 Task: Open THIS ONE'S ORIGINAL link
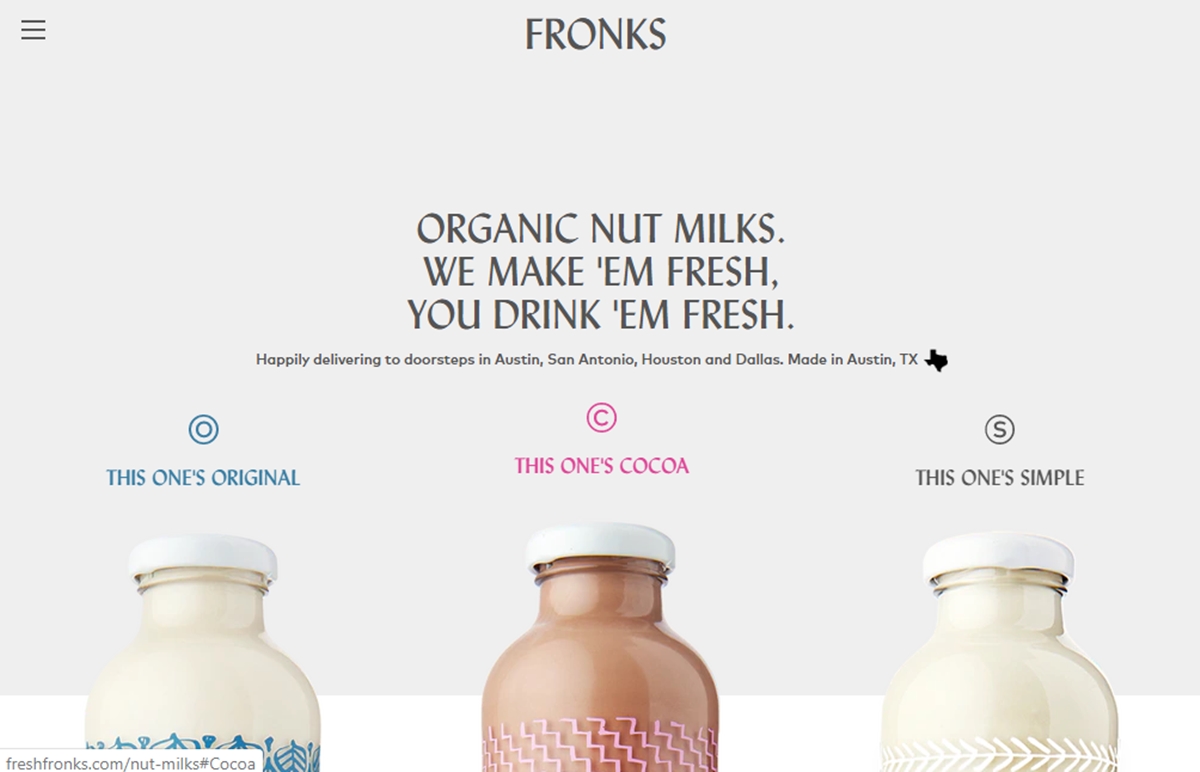[x=203, y=478]
